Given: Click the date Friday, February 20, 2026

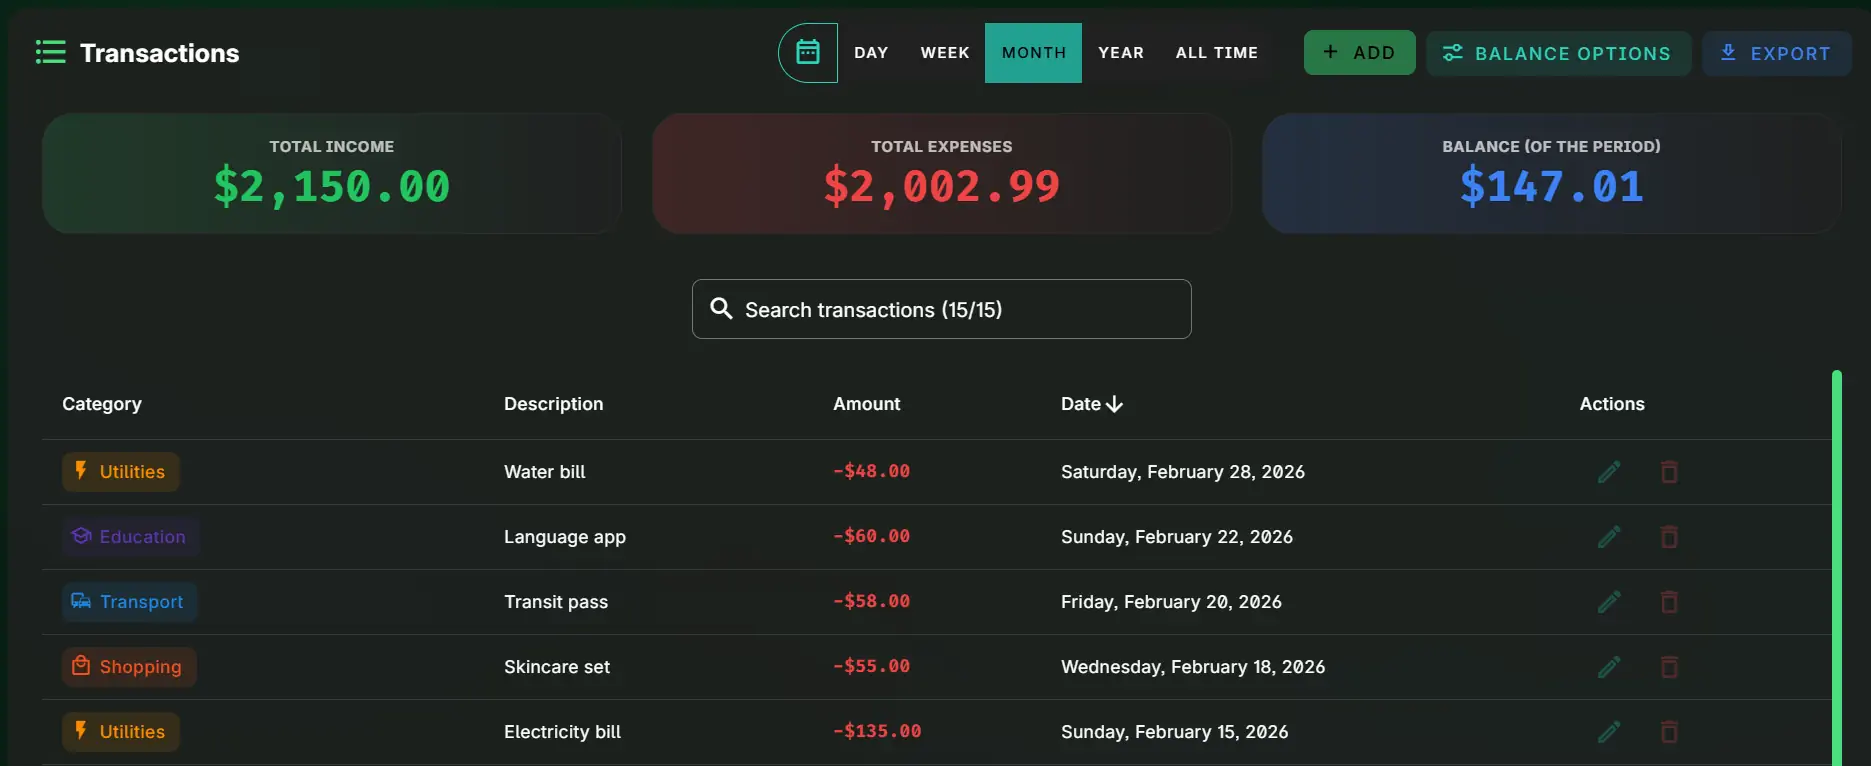Looking at the screenshot, I should [1171, 602].
